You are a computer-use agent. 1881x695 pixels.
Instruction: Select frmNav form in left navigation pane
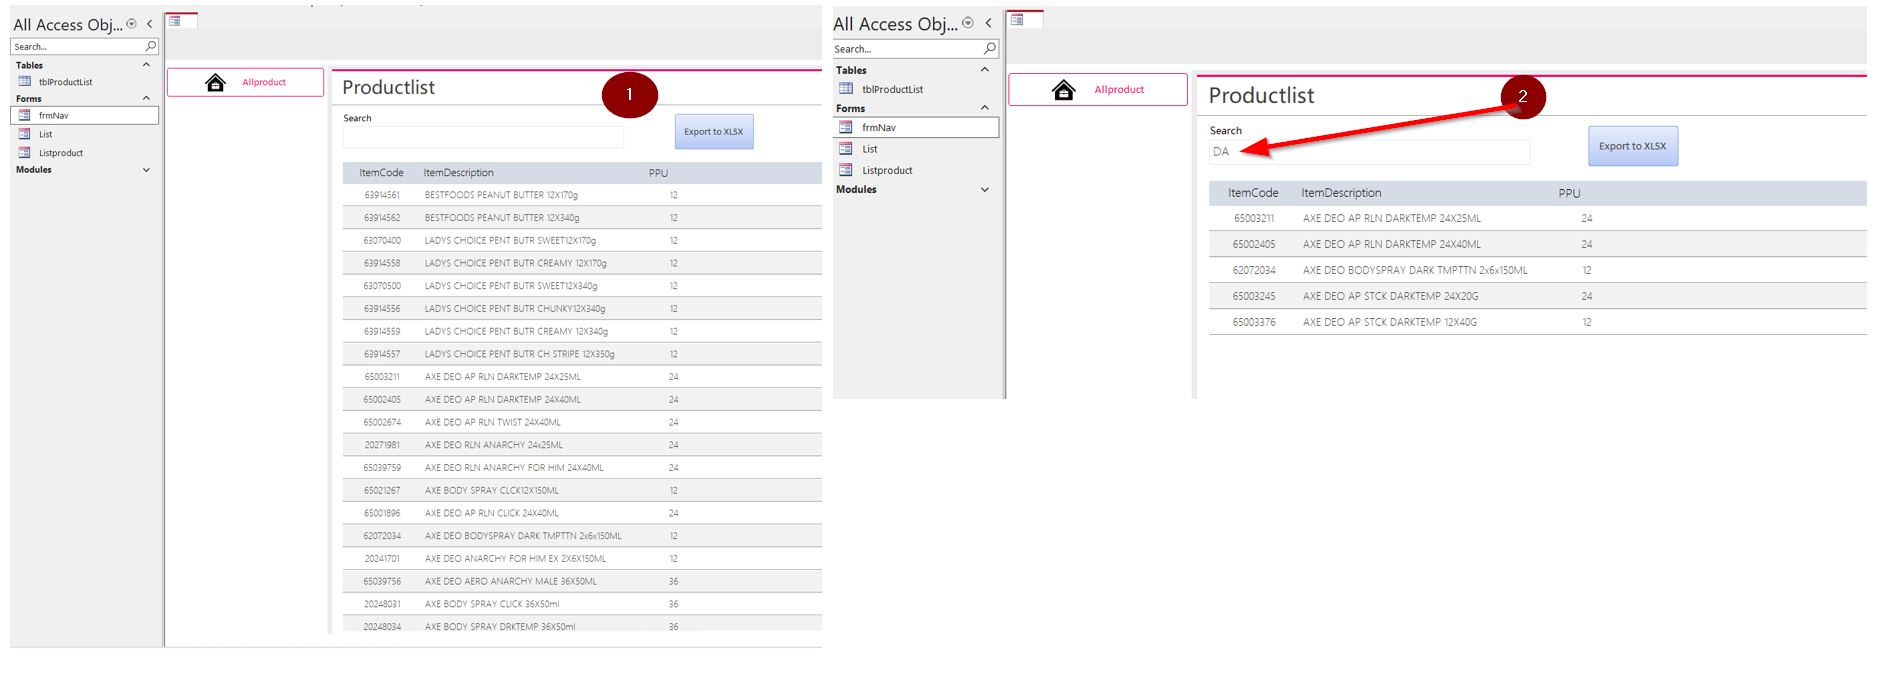[85, 115]
